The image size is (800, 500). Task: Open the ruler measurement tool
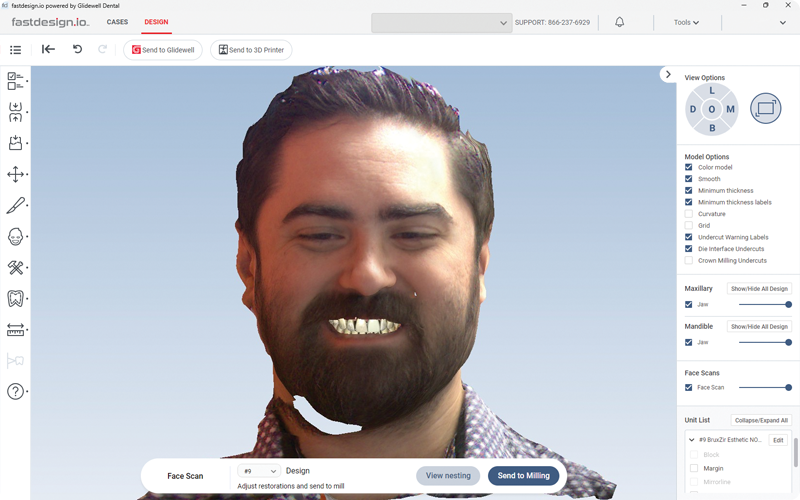15,329
